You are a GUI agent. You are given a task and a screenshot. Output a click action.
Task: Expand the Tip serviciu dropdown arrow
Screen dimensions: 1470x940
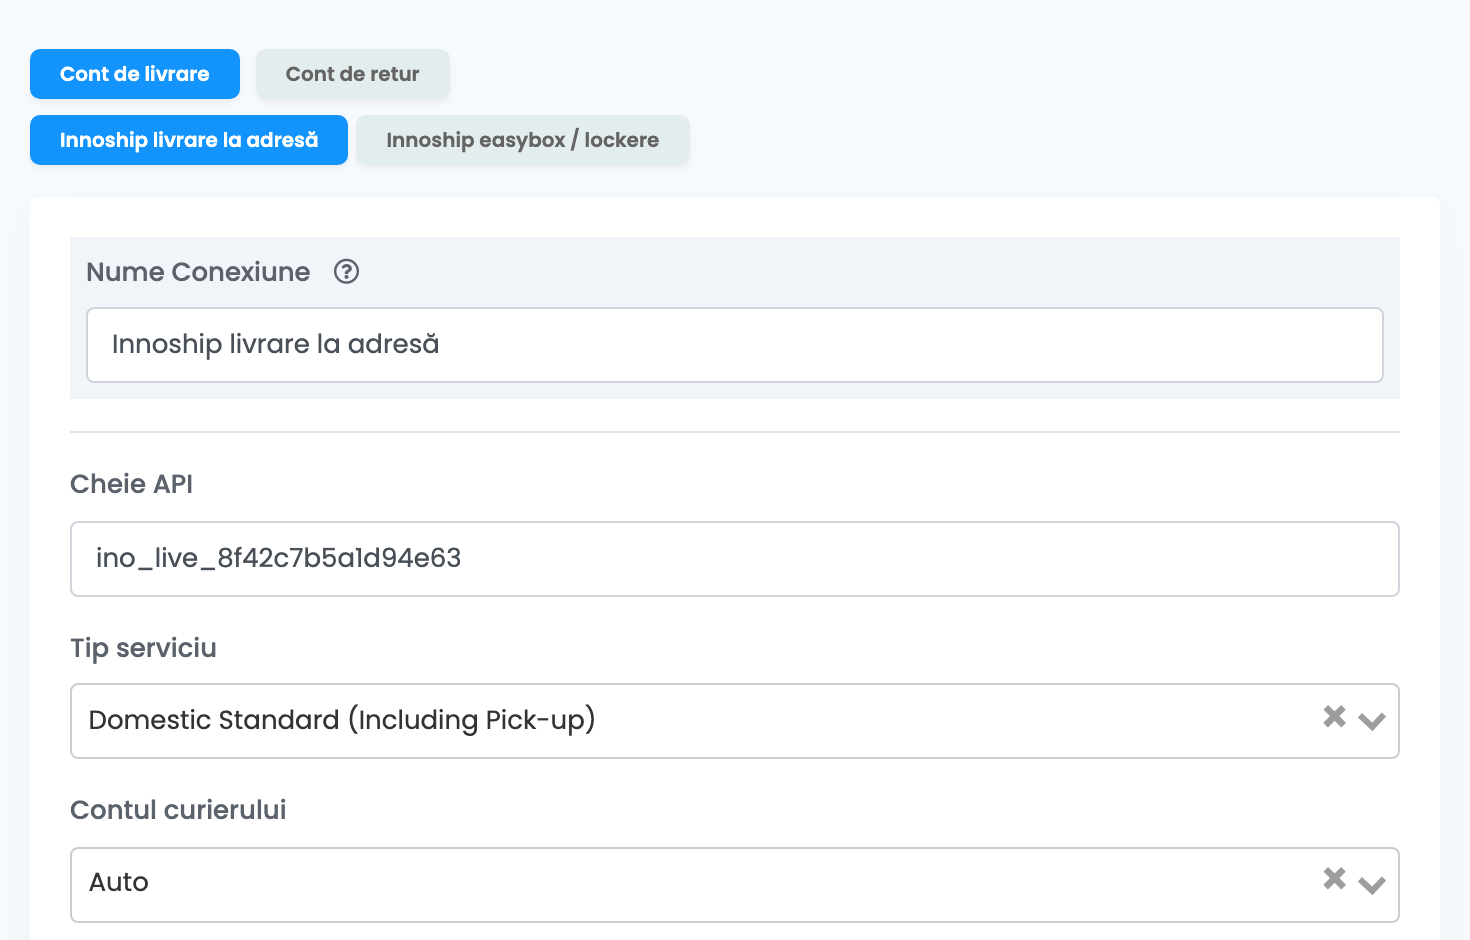pos(1372,721)
